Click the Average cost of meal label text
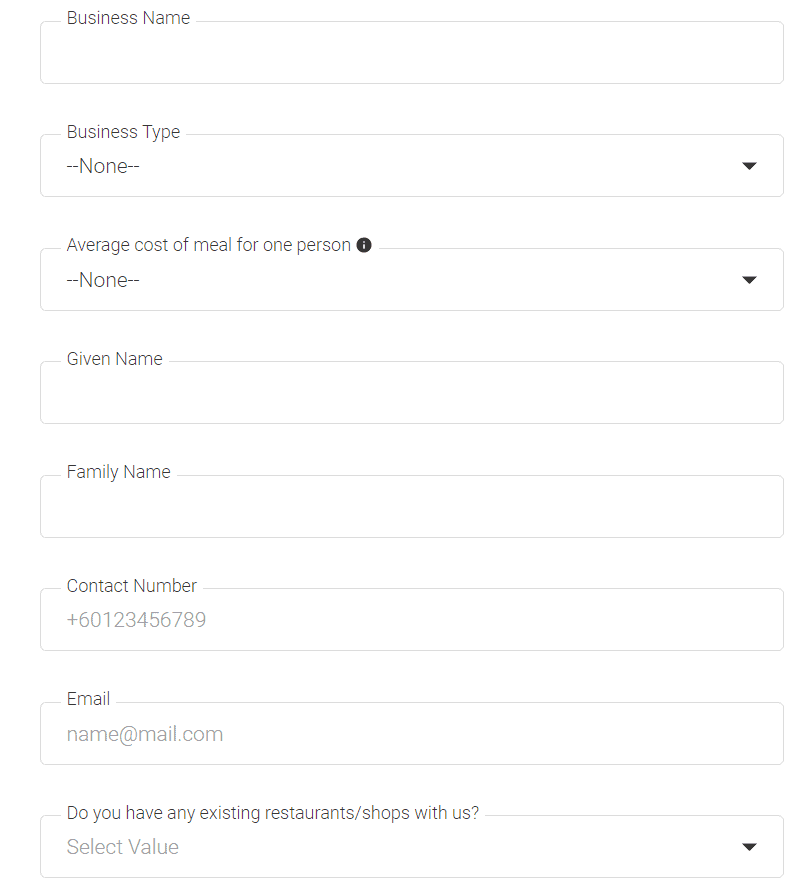 [x=208, y=245]
